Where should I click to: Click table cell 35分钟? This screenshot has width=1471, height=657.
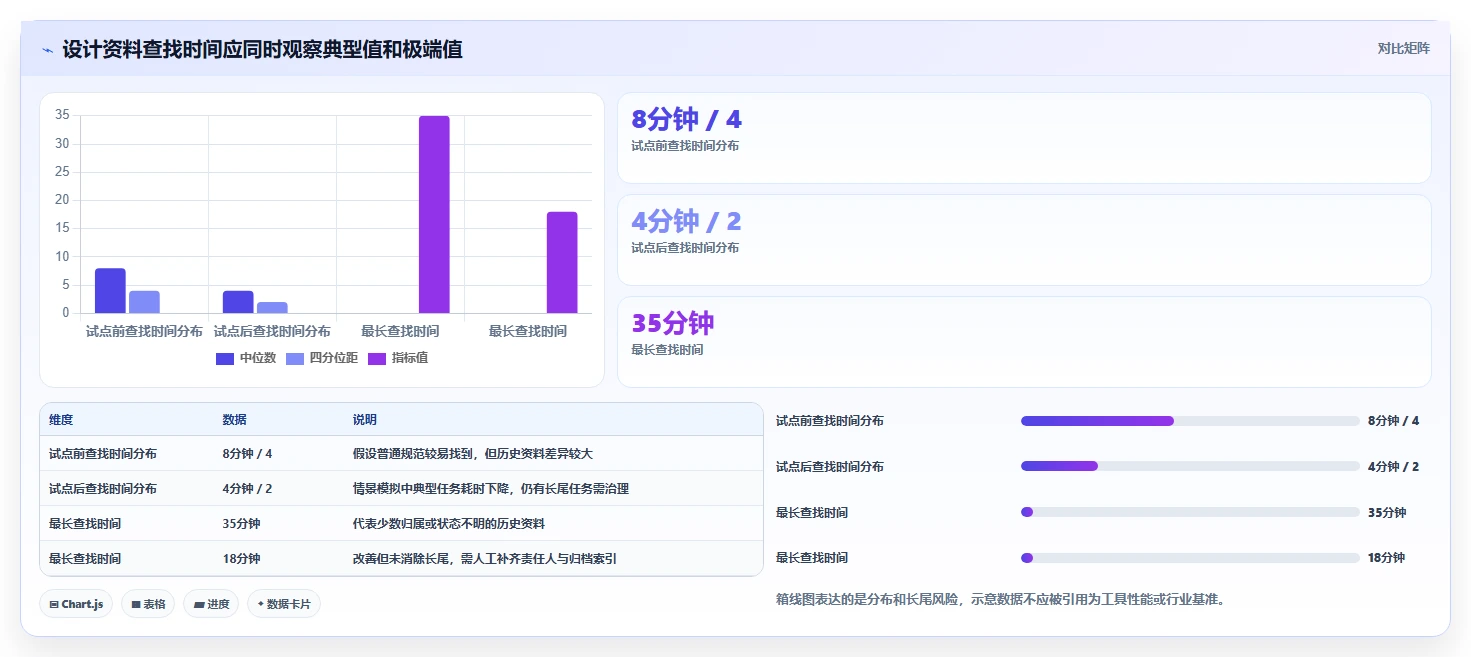point(241,524)
